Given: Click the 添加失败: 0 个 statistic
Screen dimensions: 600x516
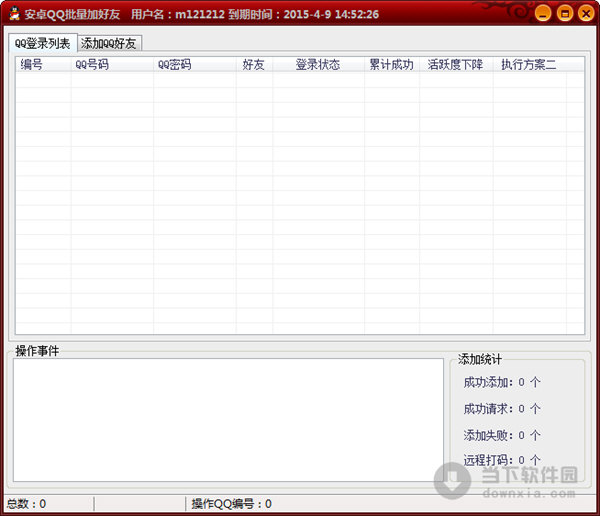Looking at the screenshot, I should (502, 435).
